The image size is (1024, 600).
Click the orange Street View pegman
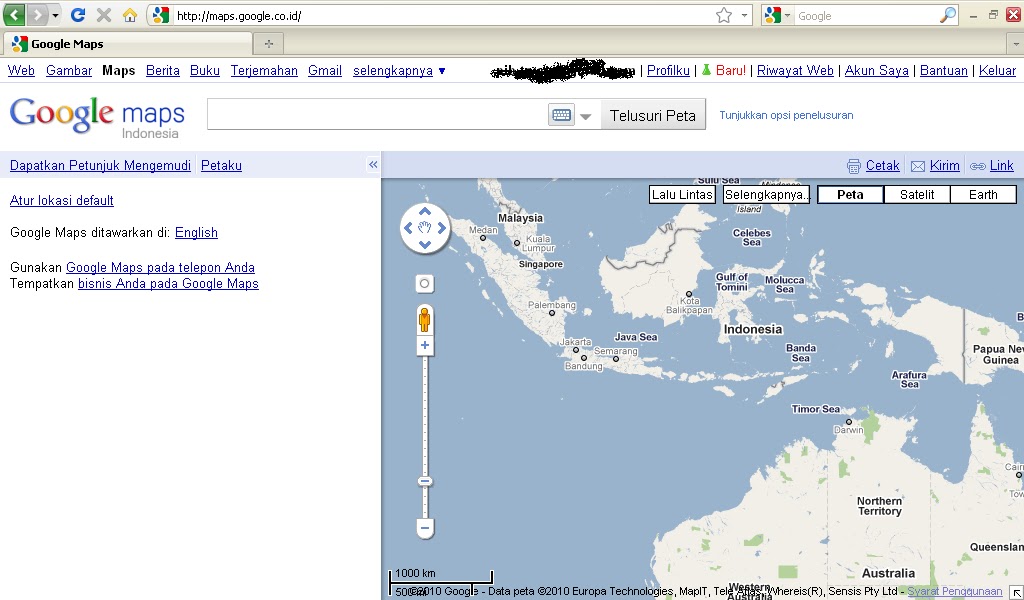tap(424, 320)
